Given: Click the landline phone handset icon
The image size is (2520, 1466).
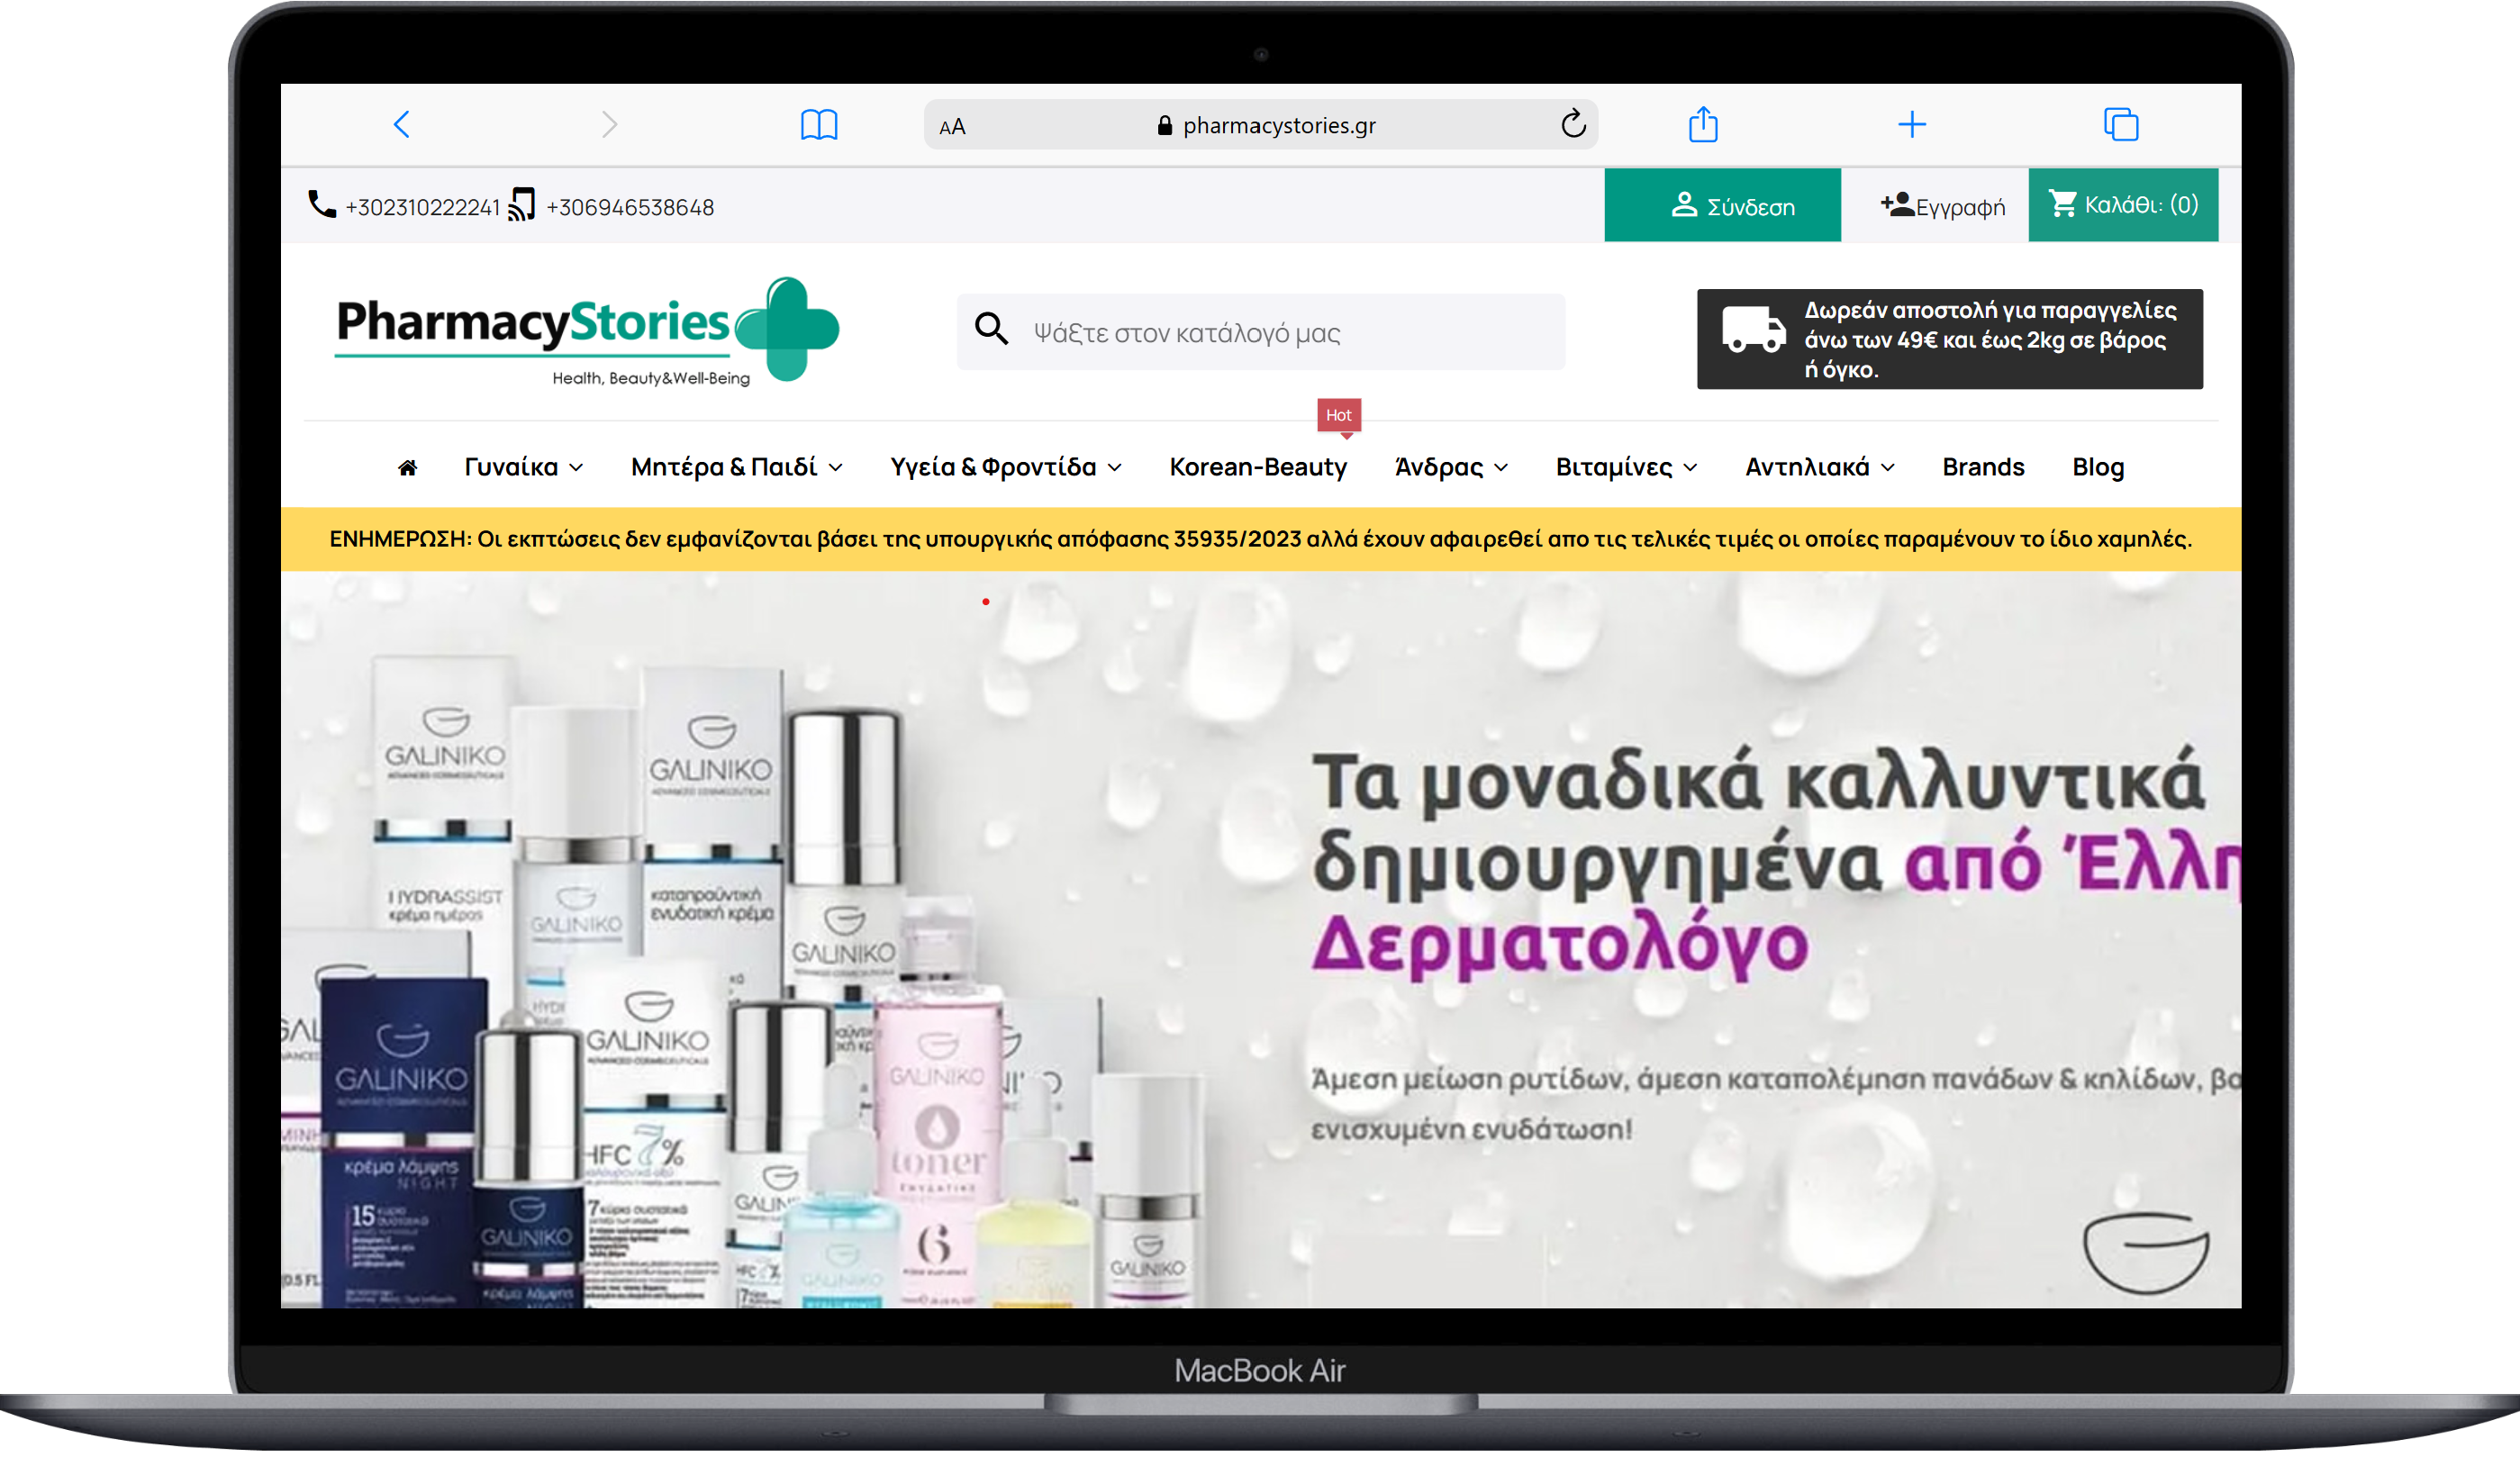Looking at the screenshot, I should pos(321,204).
